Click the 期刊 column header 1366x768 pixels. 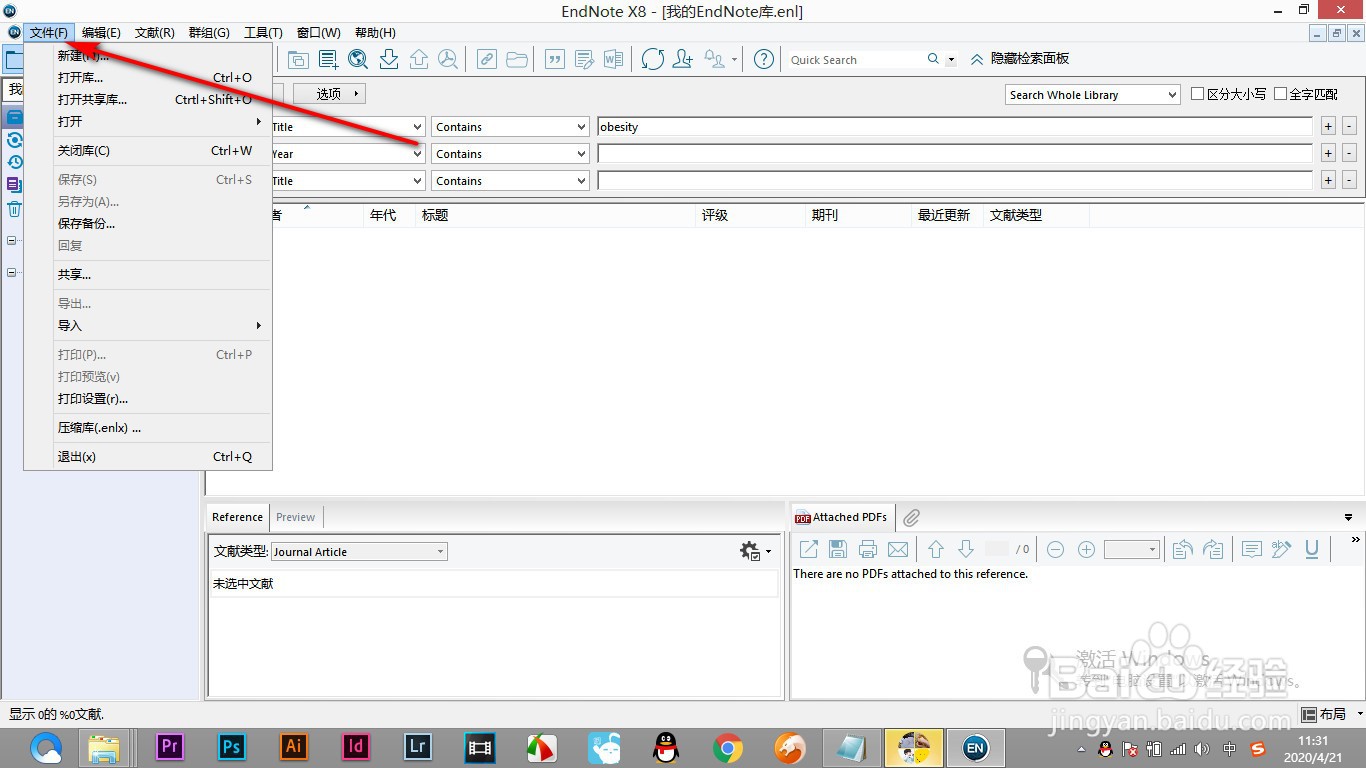tap(859, 215)
